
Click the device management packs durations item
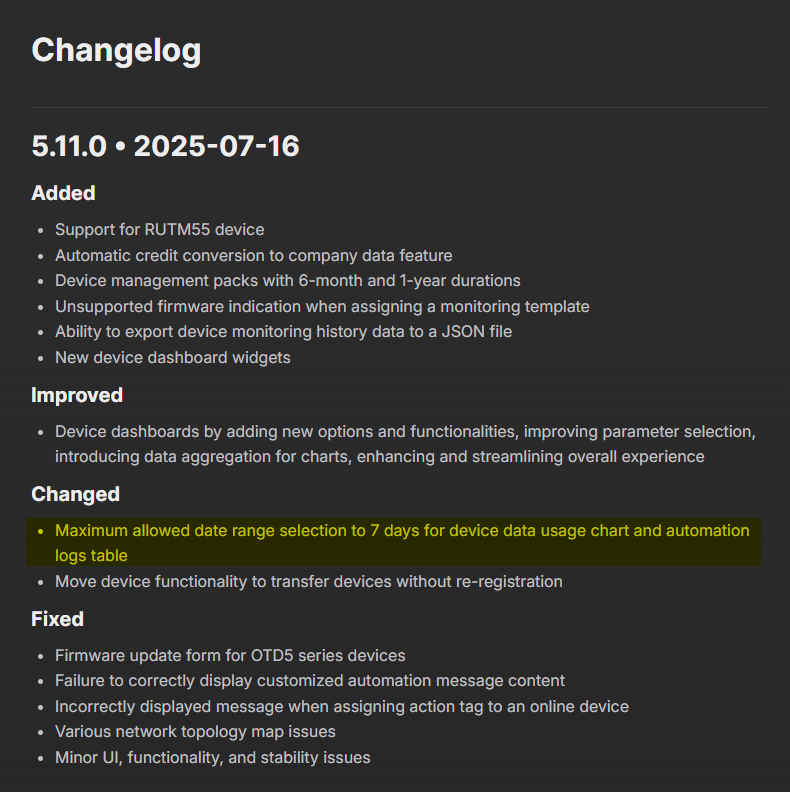click(287, 281)
